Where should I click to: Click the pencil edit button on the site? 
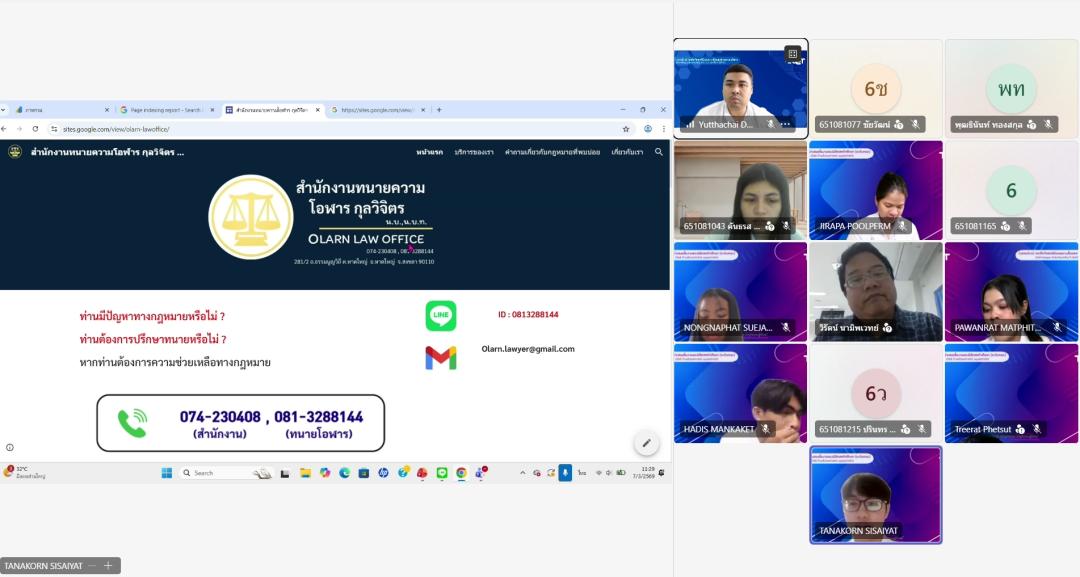(646, 443)
